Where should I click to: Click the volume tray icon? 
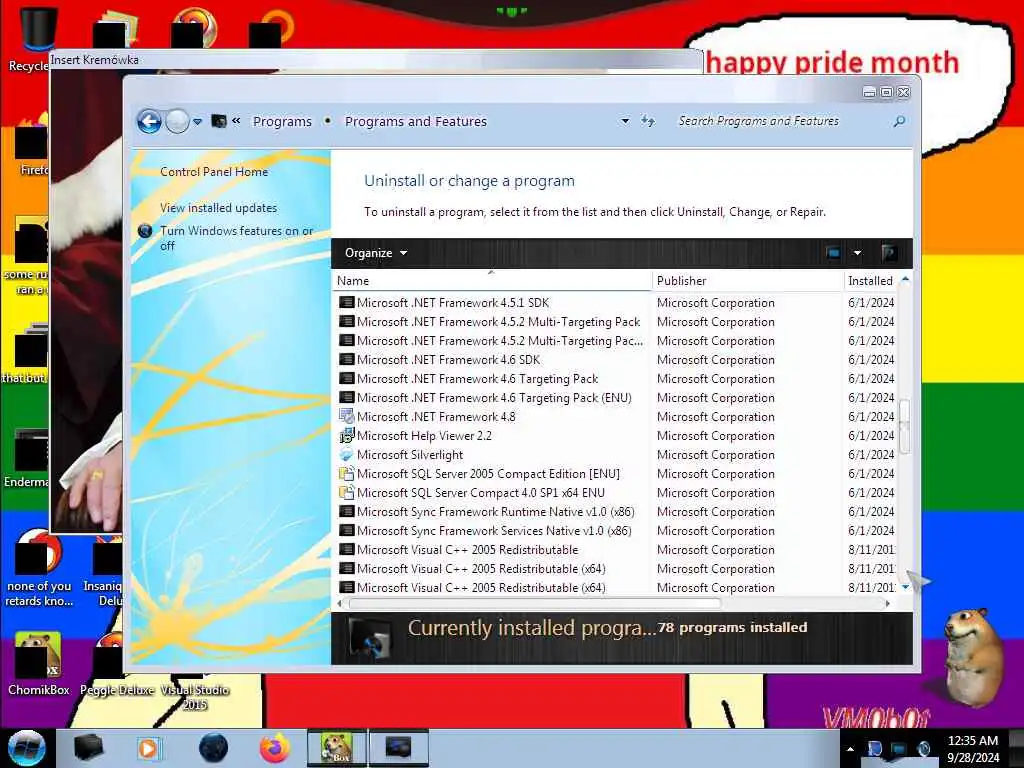[x=924, y=749]
